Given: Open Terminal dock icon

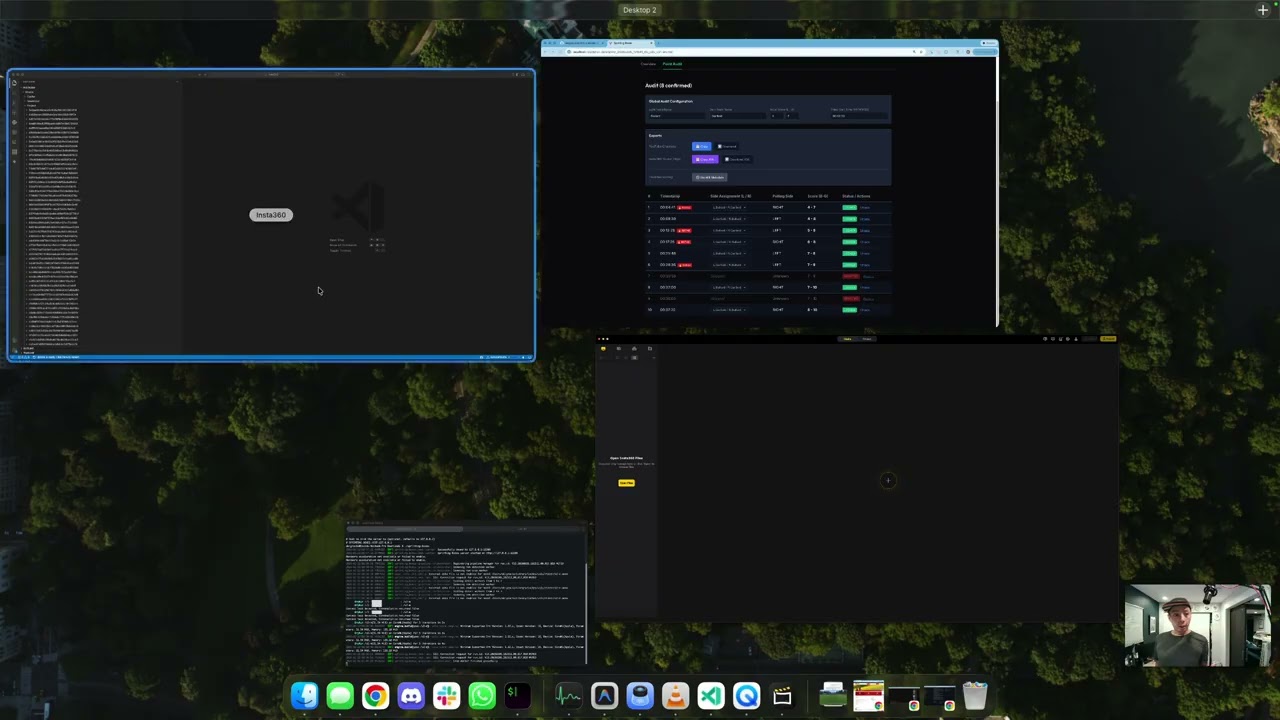Looking at the screenshot, I should pyautogui.click(x=517, y=696).
